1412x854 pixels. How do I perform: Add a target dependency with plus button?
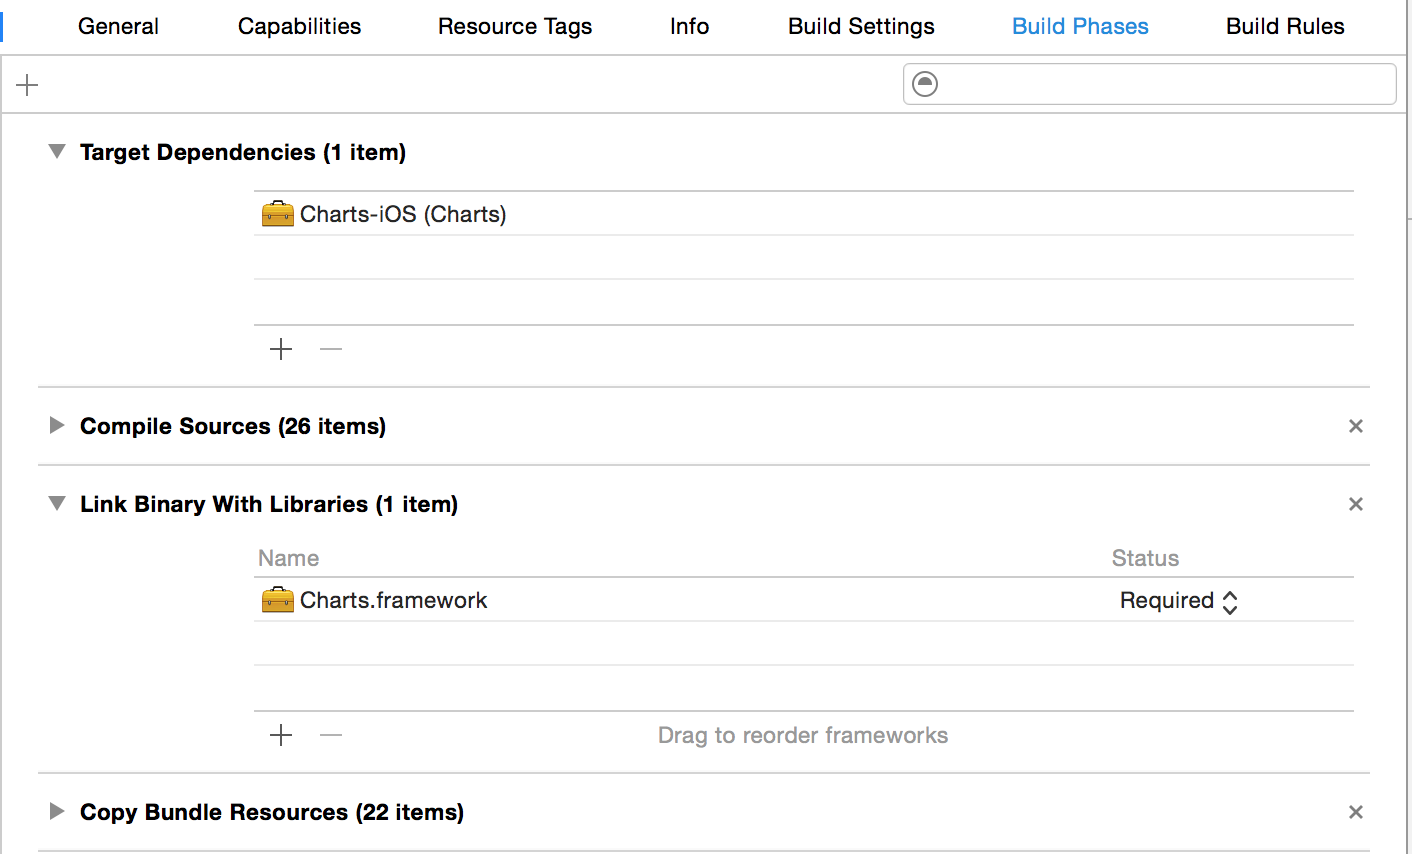coord(281,349)
